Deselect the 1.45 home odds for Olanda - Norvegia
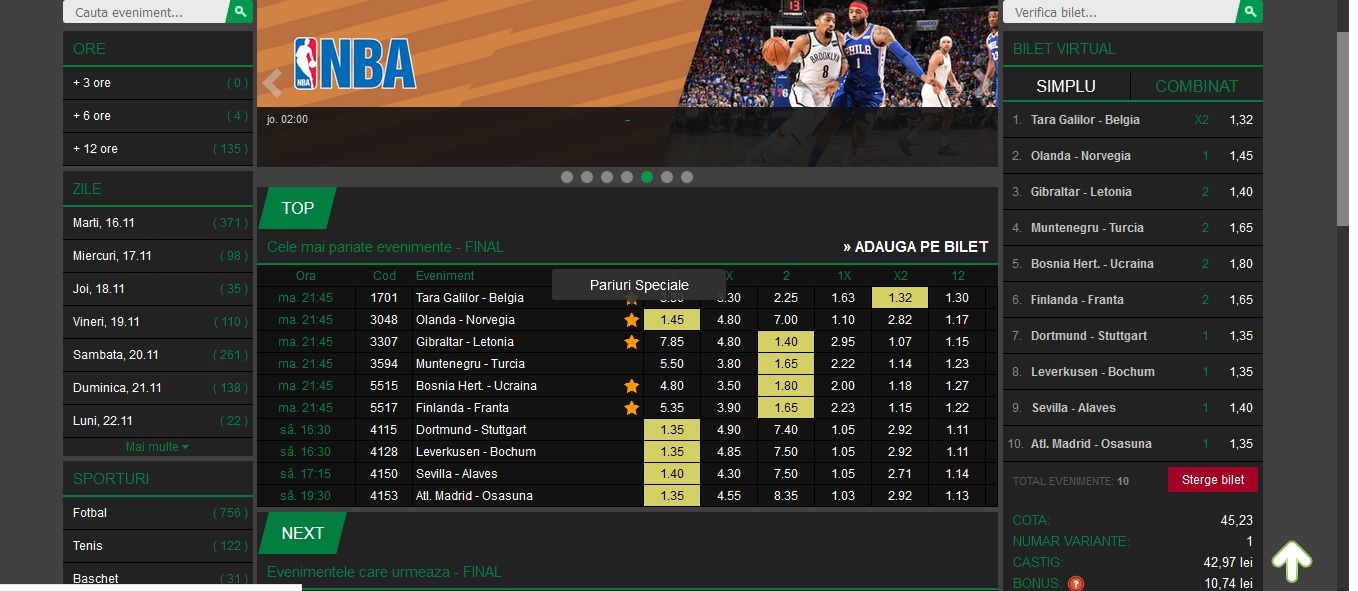 672,320
